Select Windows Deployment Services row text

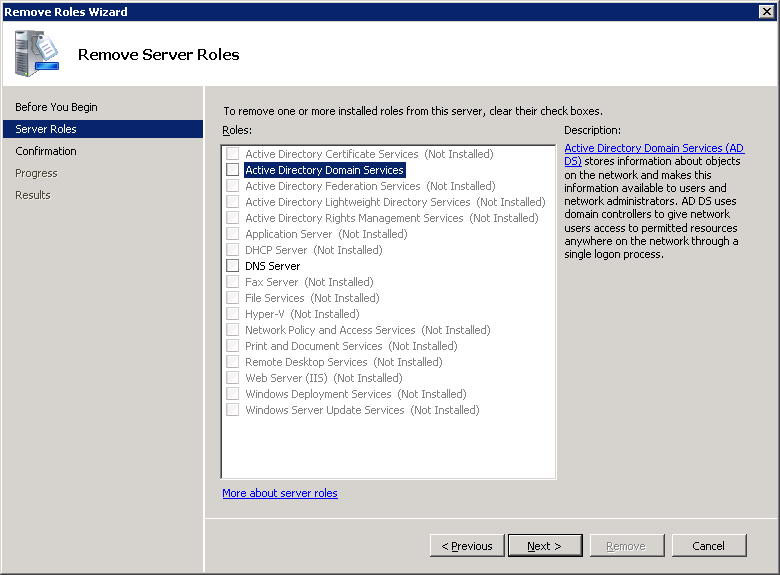(356, 393)
